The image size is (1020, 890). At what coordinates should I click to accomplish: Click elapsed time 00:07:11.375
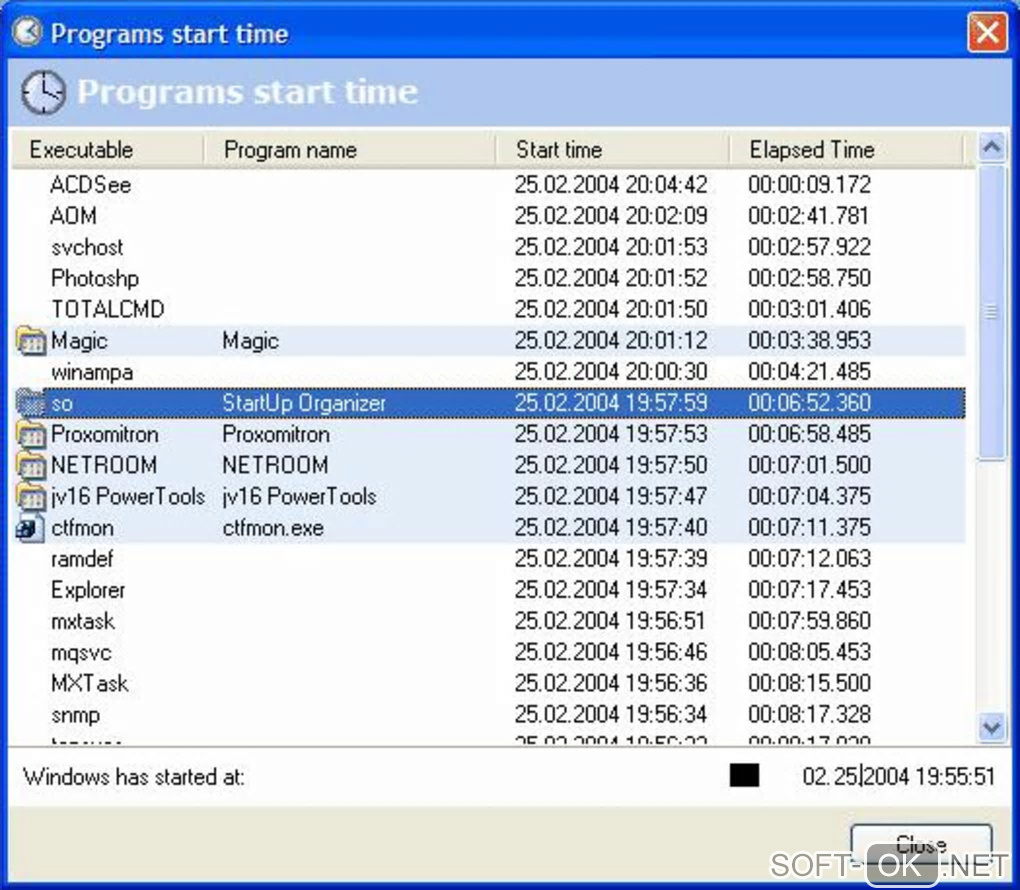coord(809,528)
